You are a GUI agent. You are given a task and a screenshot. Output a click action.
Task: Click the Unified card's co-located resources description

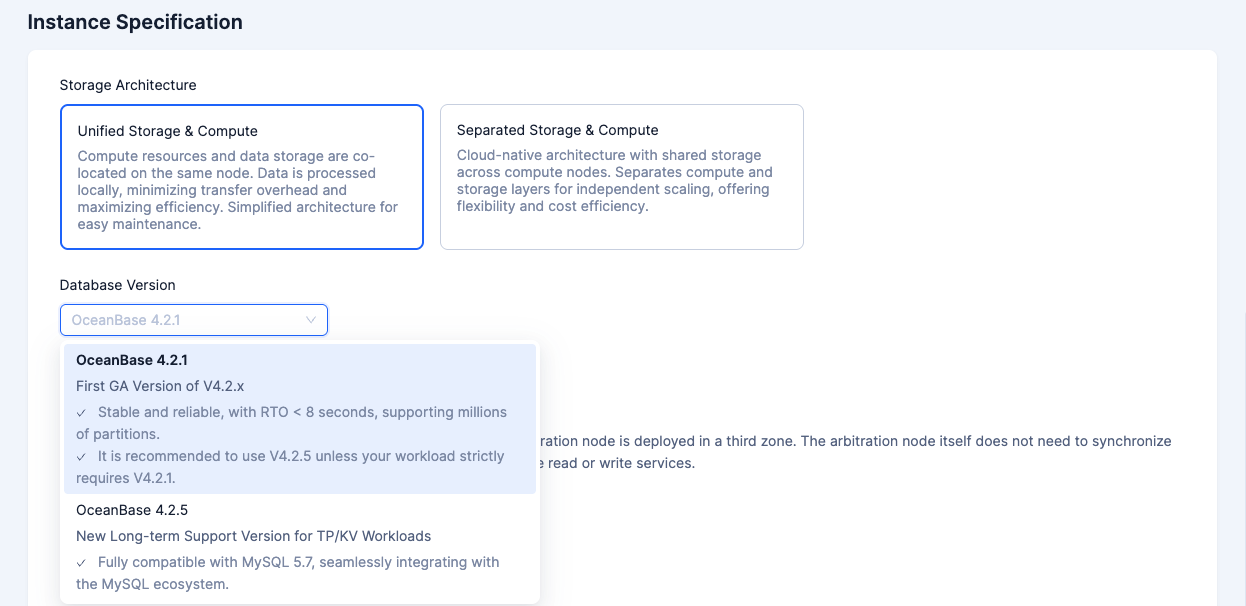tap(237, 190)
